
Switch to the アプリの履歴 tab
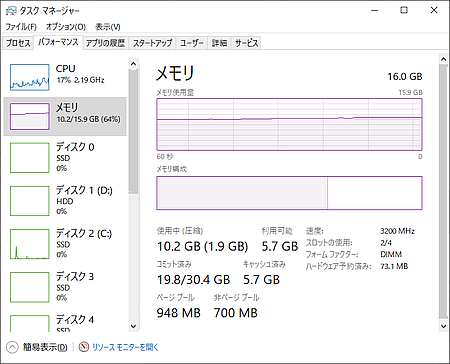[x=105, y=43]
